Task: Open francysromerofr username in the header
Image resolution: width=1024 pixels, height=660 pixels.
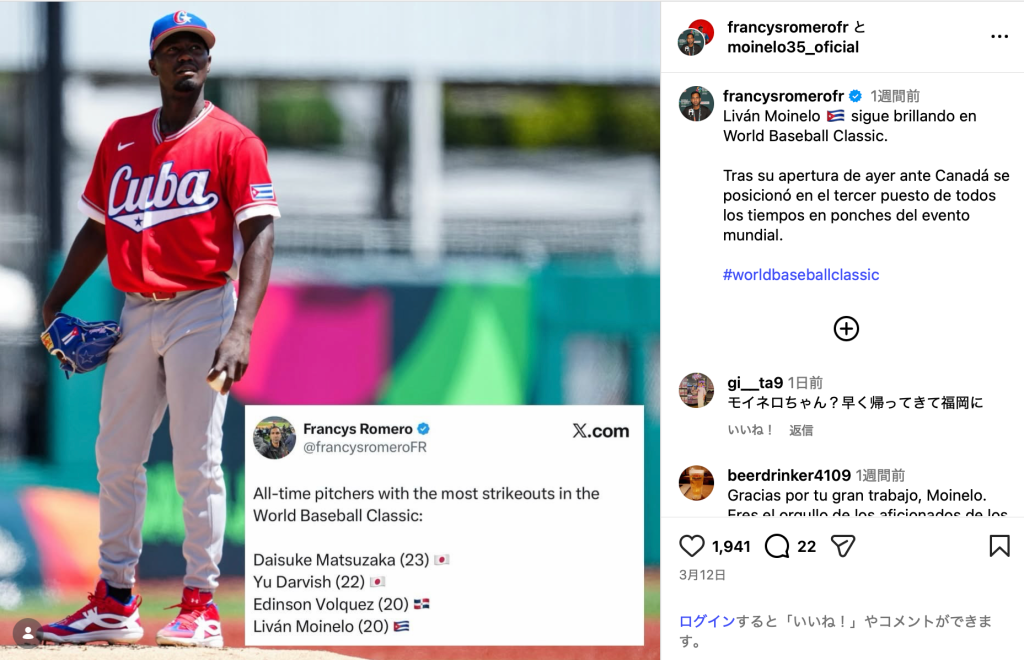Action: pos(788,27)
